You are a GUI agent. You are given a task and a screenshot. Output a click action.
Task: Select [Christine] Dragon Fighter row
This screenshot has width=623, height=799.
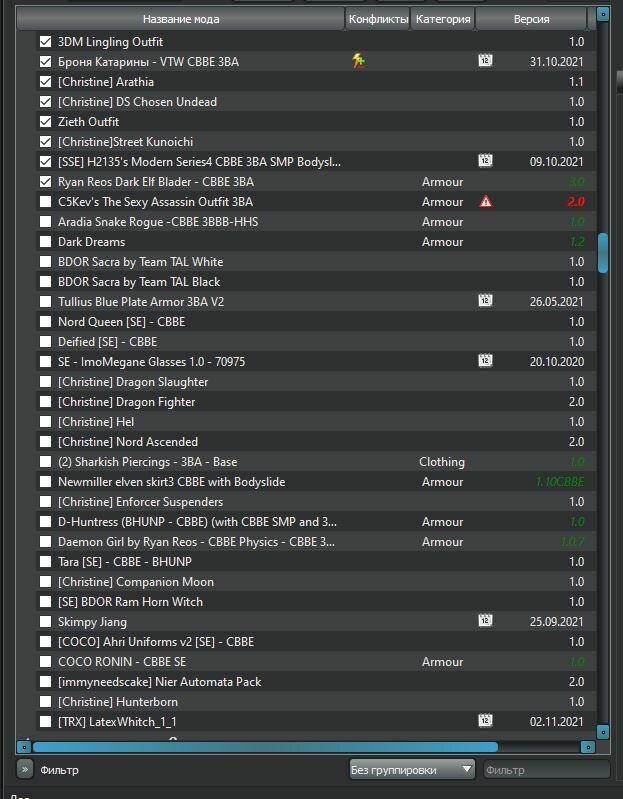(316, 402)
